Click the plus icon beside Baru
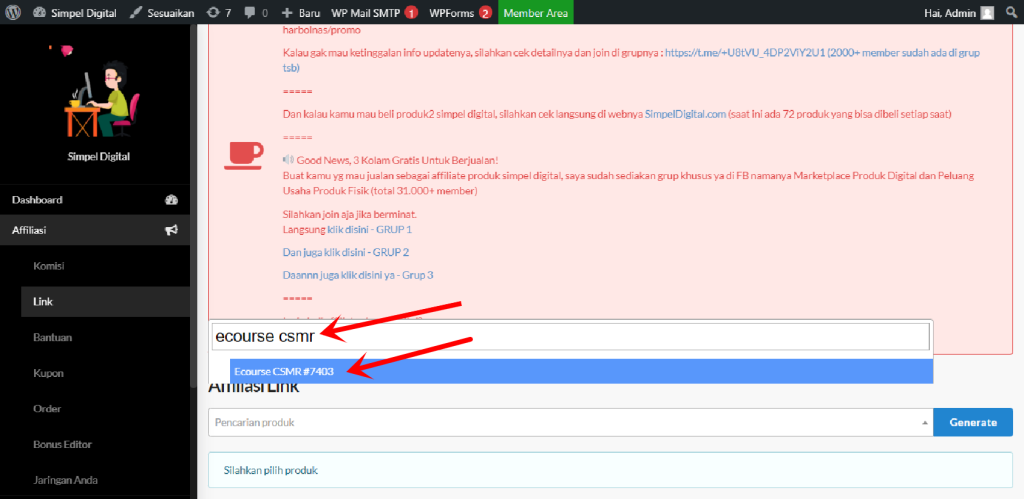Image resolution: width=1024 pixels, height=499 pixels. tap(287, 12)
